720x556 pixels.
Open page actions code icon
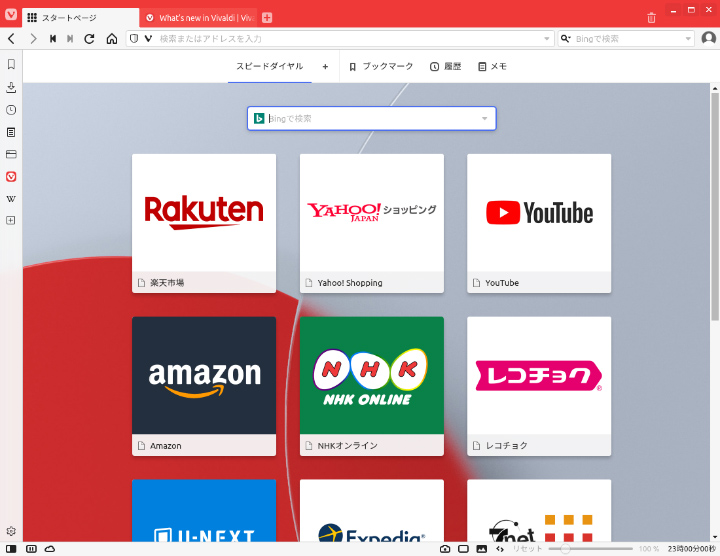pyautogui.click(x=500, y=549)
